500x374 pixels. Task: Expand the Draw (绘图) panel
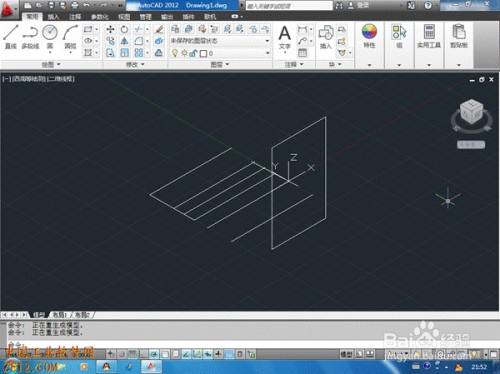51,64
